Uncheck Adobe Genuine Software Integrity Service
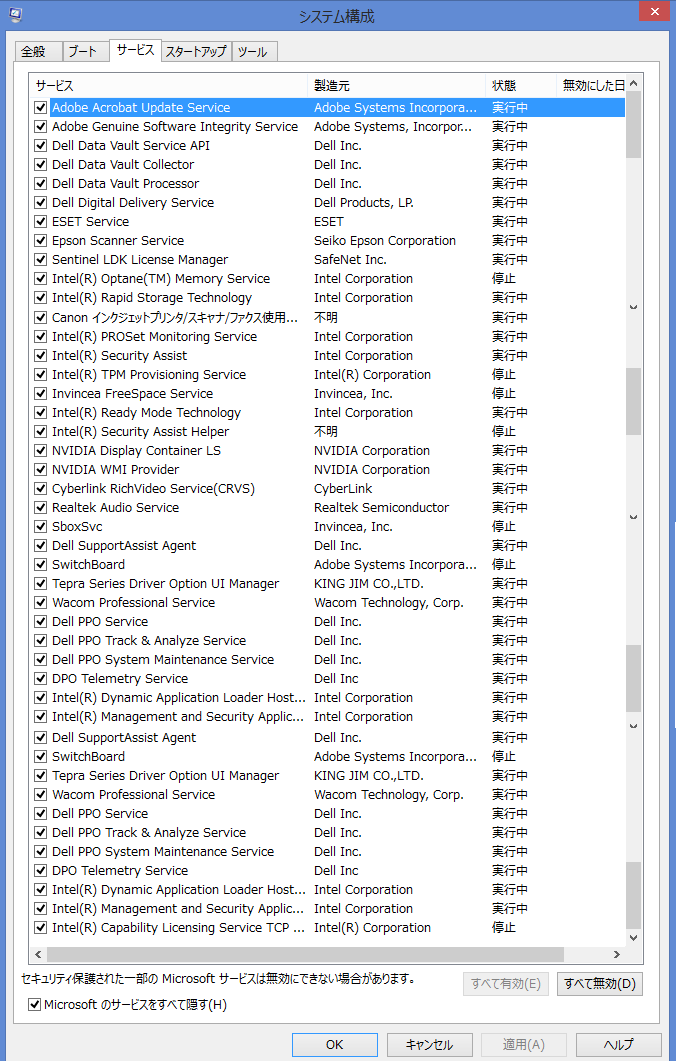 point(41,127)
